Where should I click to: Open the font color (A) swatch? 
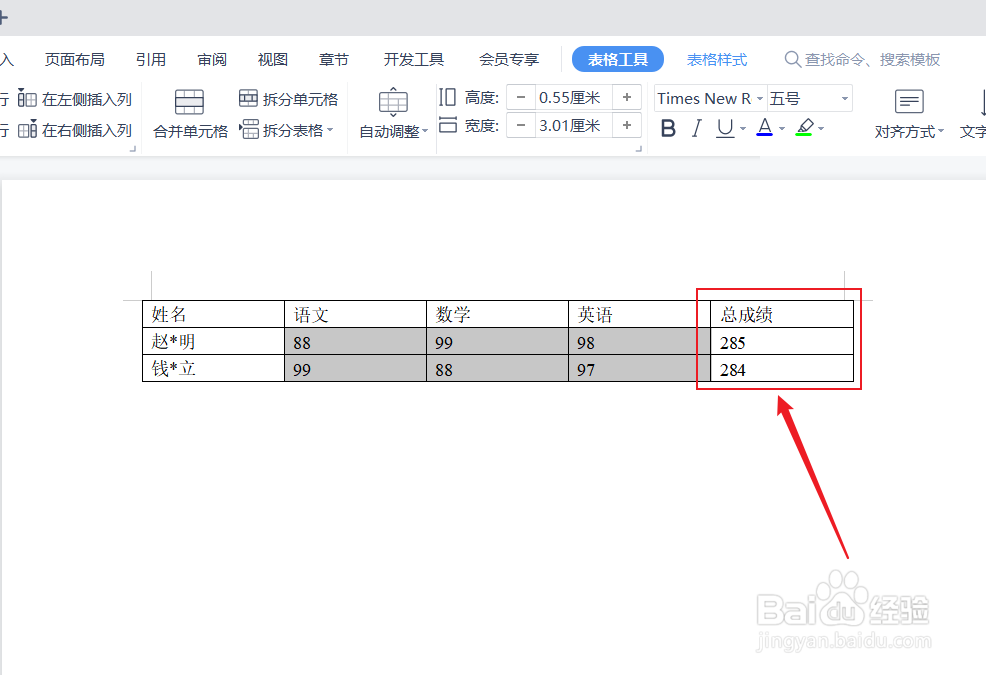pos(763,128)
